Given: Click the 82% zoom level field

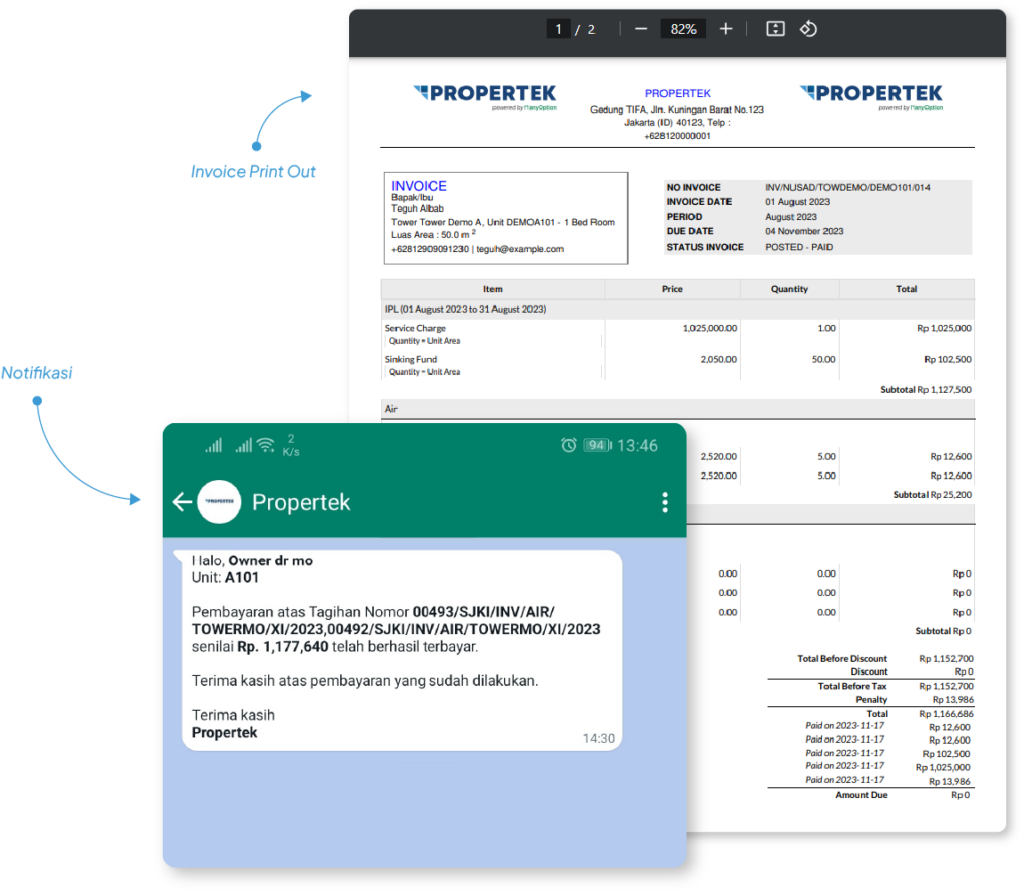Looking at the screenshot, I should (x=683, y=29).
